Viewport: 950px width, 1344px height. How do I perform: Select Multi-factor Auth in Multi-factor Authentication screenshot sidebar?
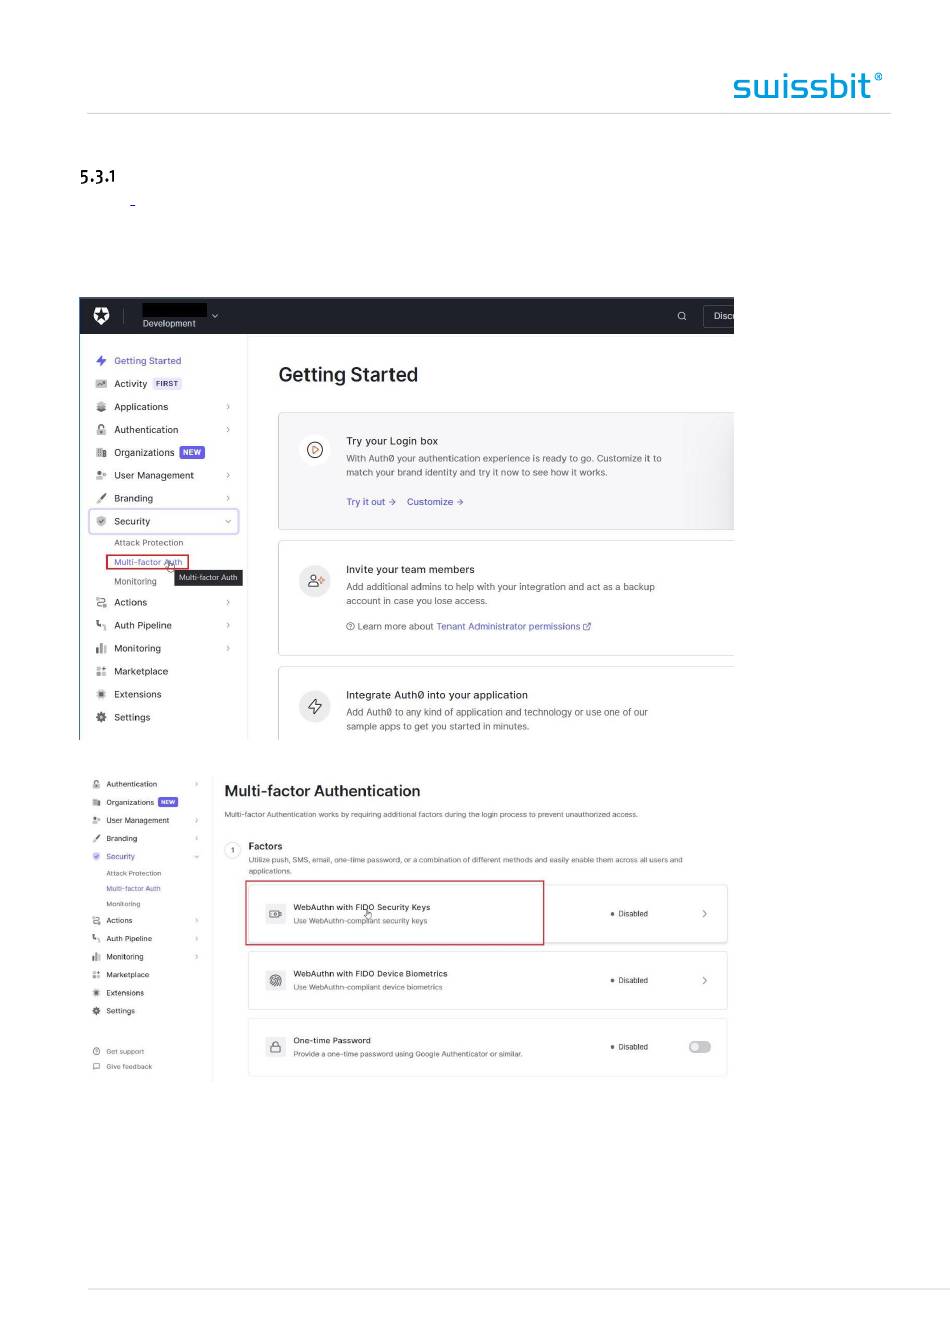pos(133,888)
